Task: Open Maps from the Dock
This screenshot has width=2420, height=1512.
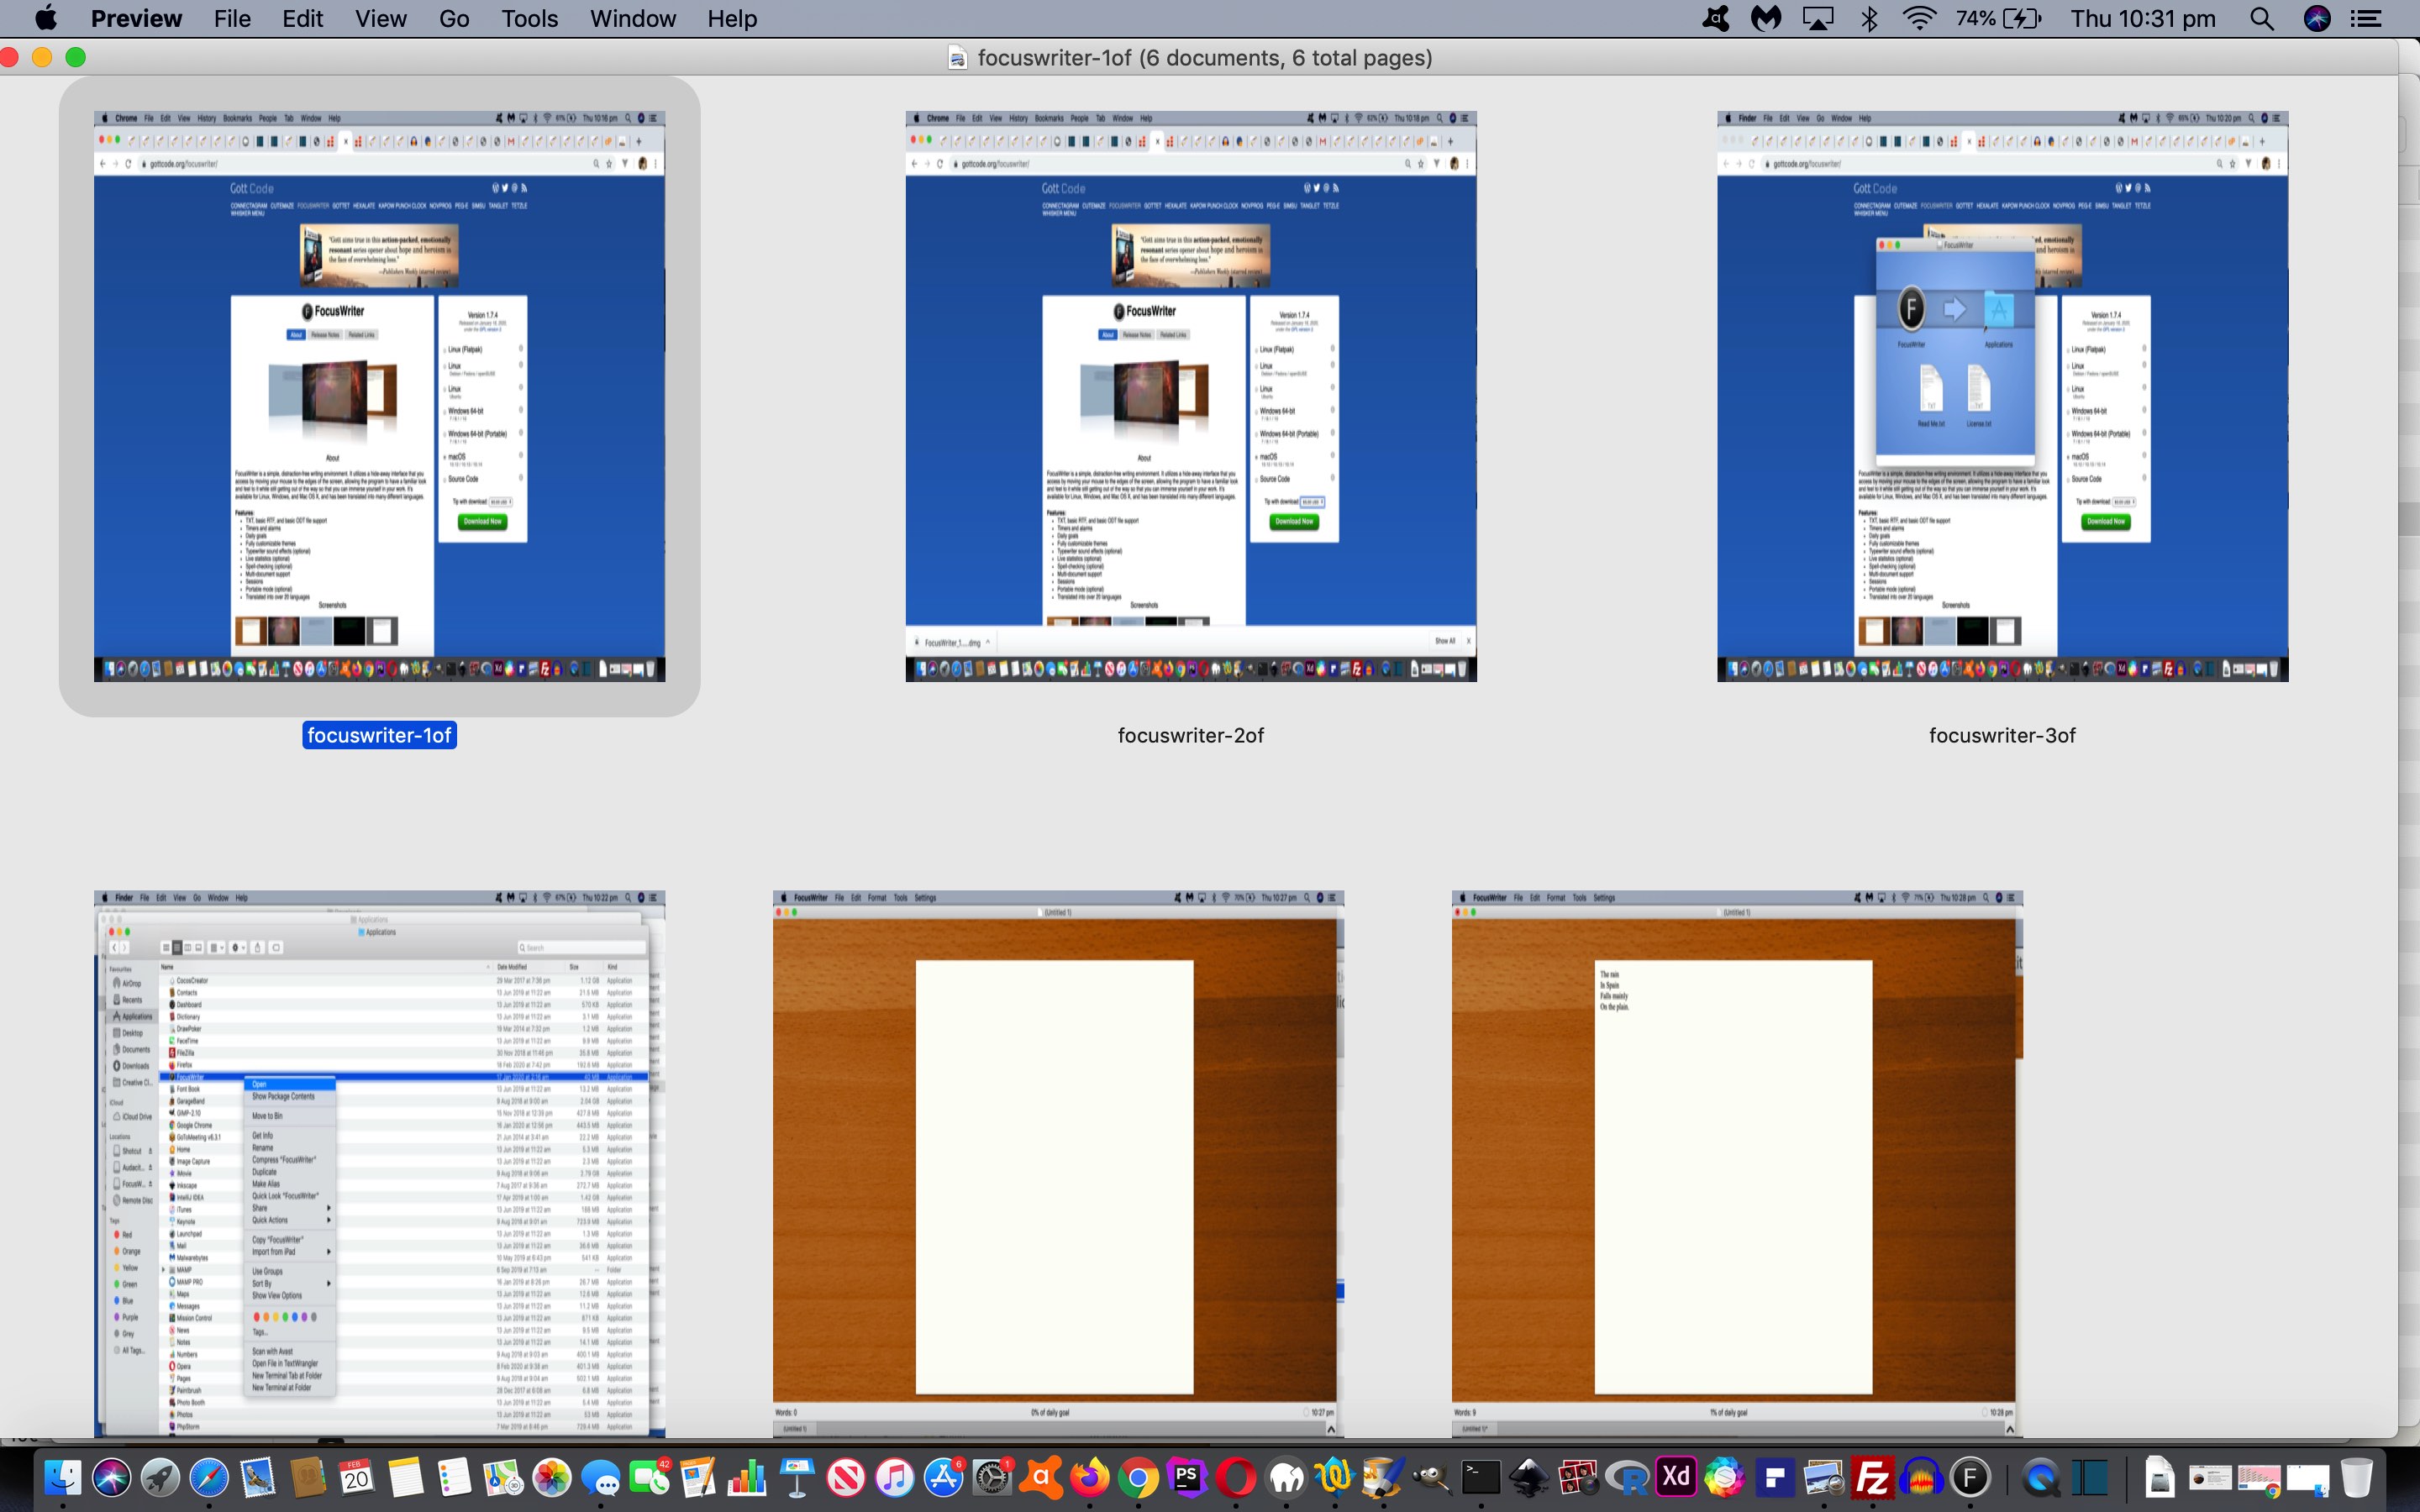Action: click(x=503, y=1477)
